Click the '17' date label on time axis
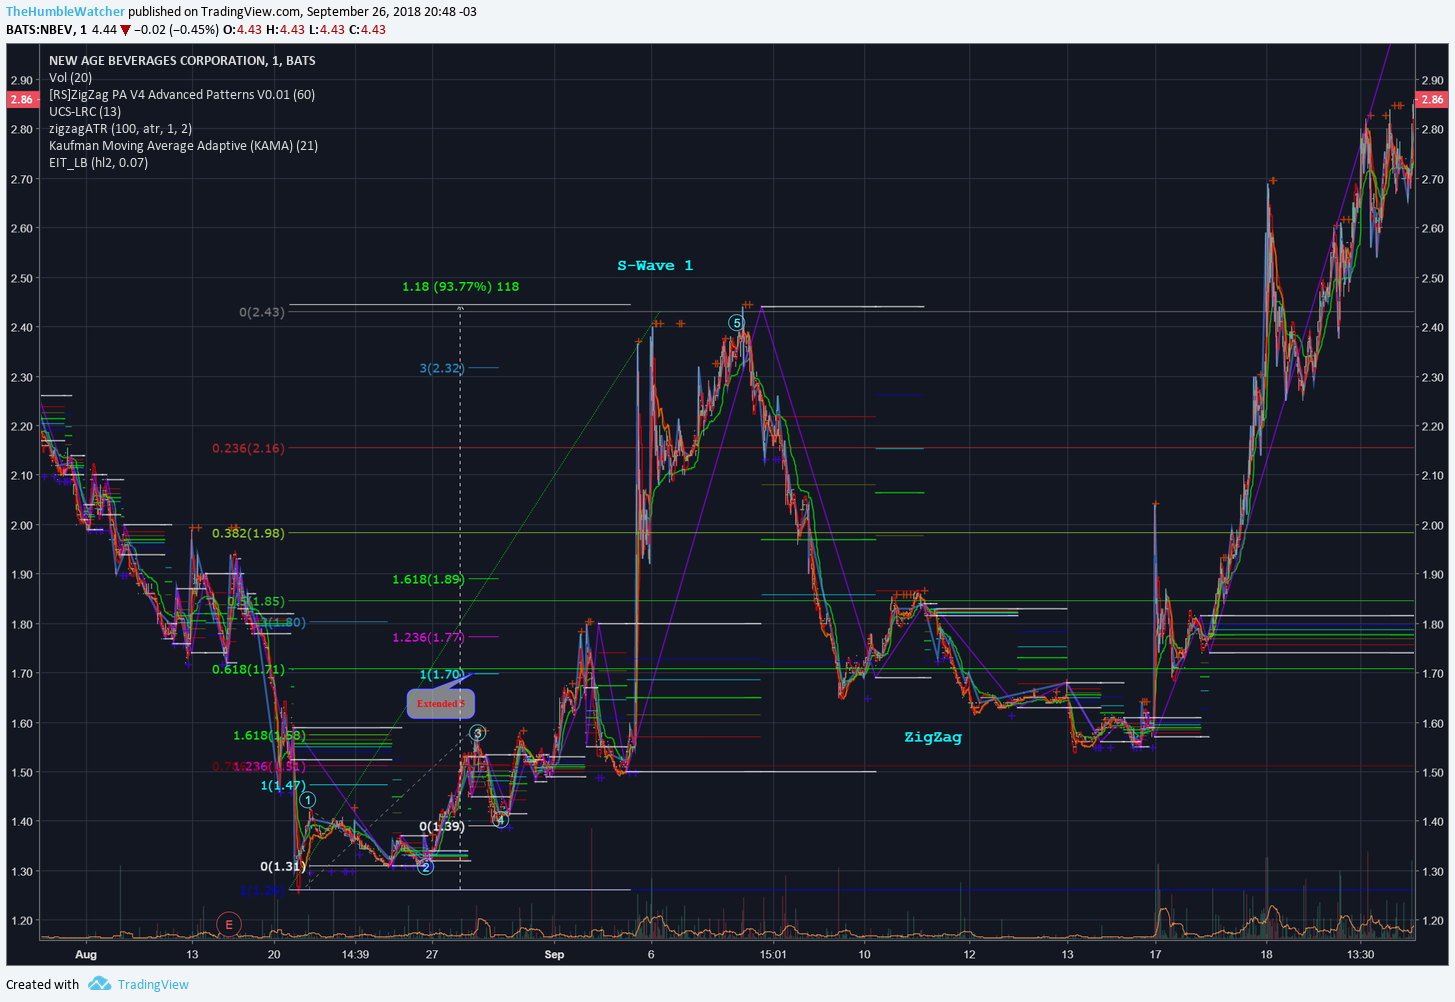1455x1002 pixels. (1155, 954)
